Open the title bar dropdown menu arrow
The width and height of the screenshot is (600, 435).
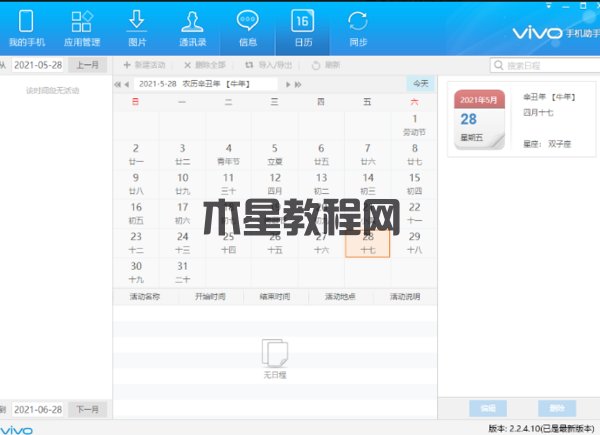tap(548, 6)
